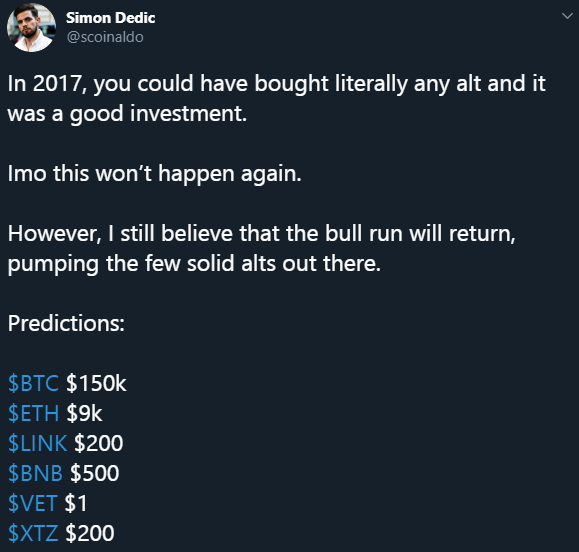Click the $150k price next to $BTC
Image resolution: width=579 pixels, height=552 pixels.
(x=96, y=383)
